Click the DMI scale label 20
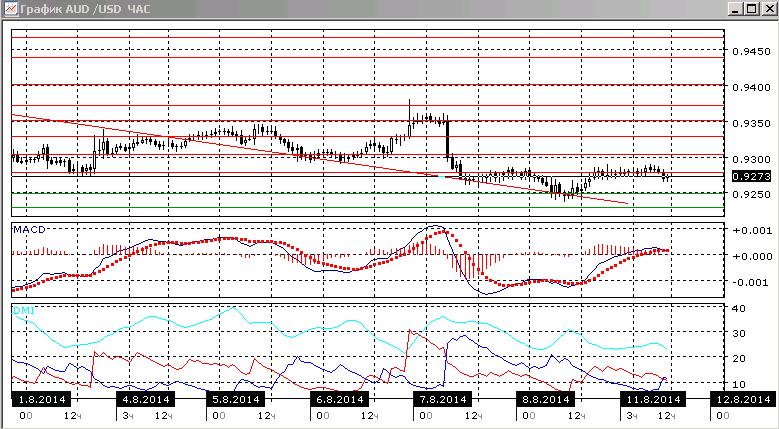This screenshot has width=779, height=429. coord(739,358)
